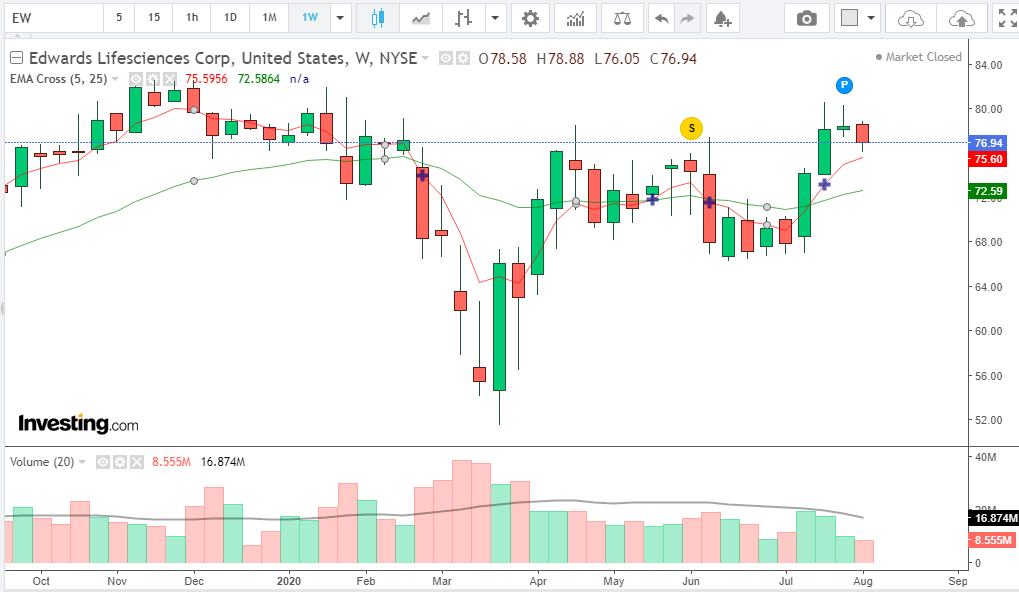Open chart settings gear
Viewport: 1019px width, 592px height.
click(530, 18)
